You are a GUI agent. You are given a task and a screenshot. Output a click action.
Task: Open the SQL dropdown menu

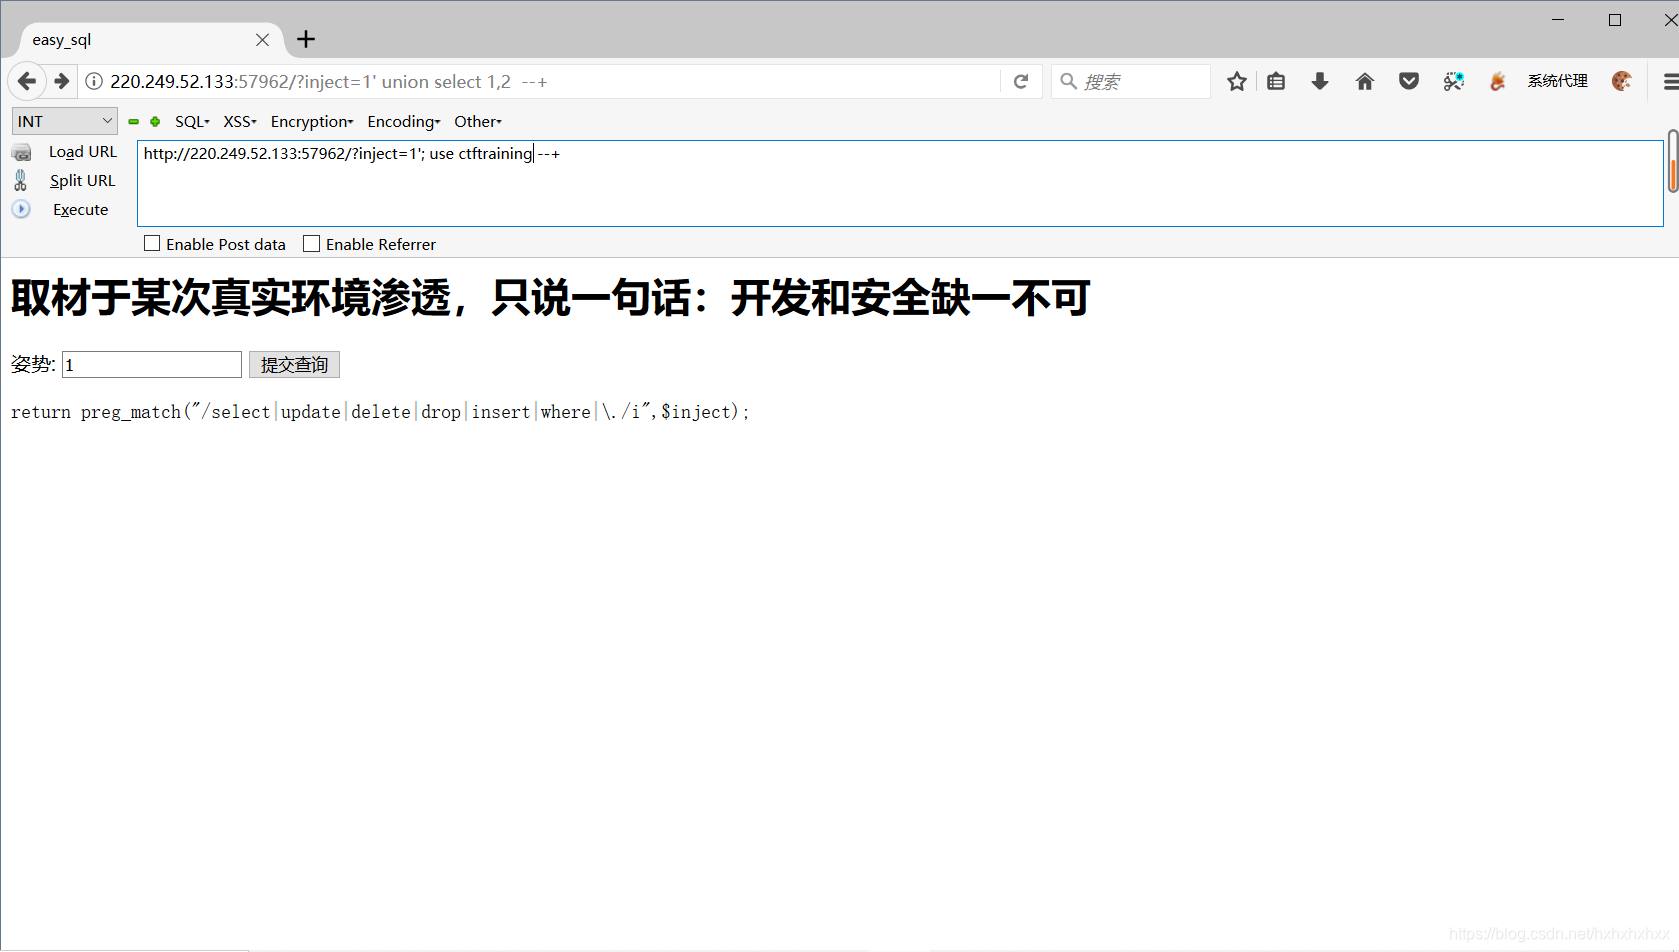coord(192,121)
